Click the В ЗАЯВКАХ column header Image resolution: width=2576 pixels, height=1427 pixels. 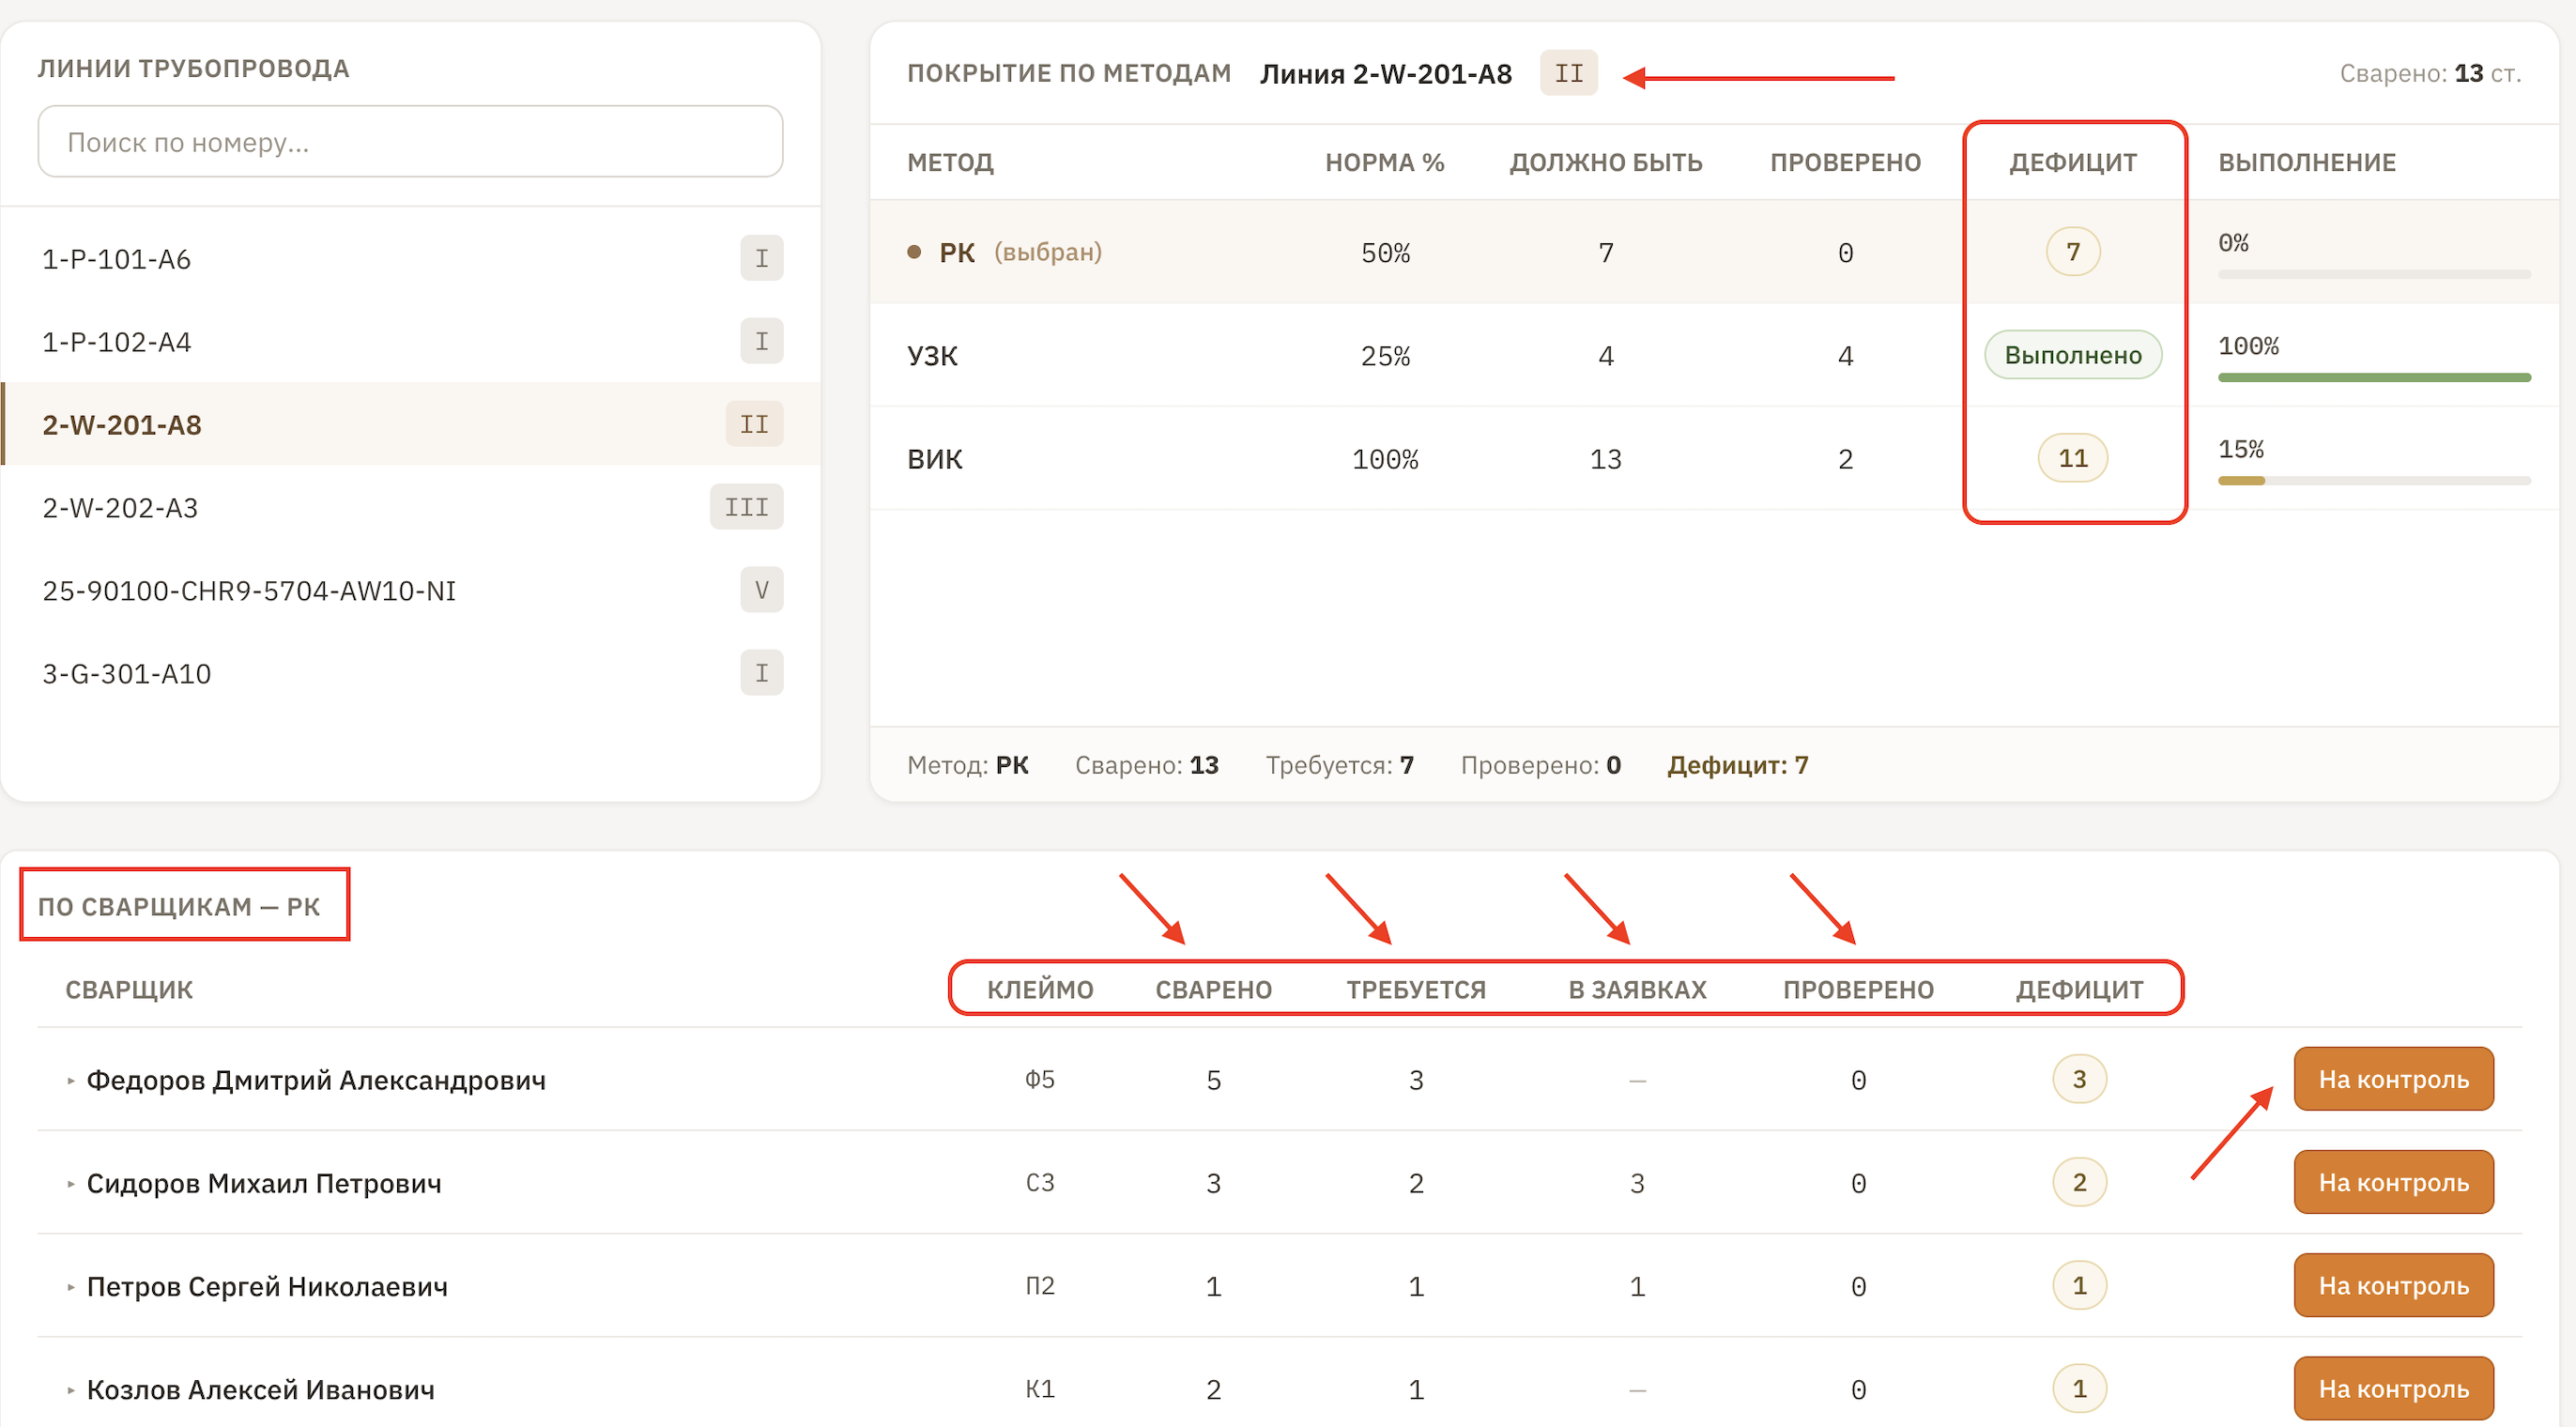click(1637, 990)
